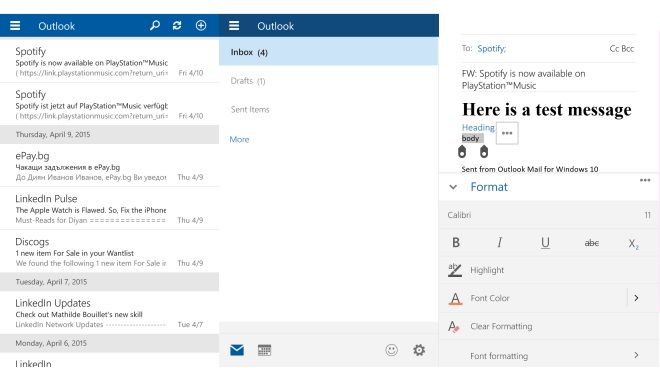Screen dimensions: 660x368
Task: Open LinkedIn Updates email
Action: pyautogui.click(x=109, y=313)
